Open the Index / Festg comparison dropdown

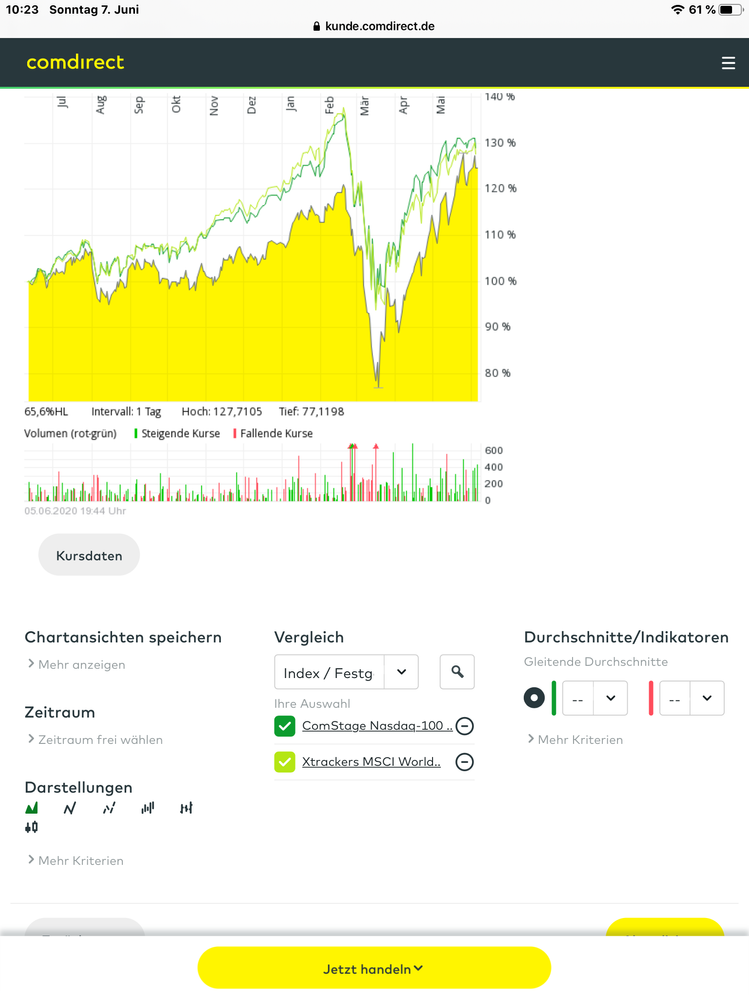tap(346, 672)
